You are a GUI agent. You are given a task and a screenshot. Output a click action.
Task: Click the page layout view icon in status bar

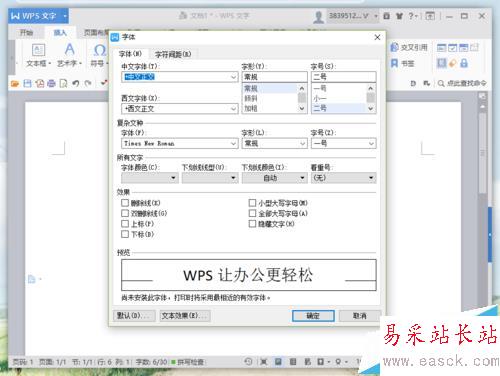pyautogui.click(x=278, y=362)
